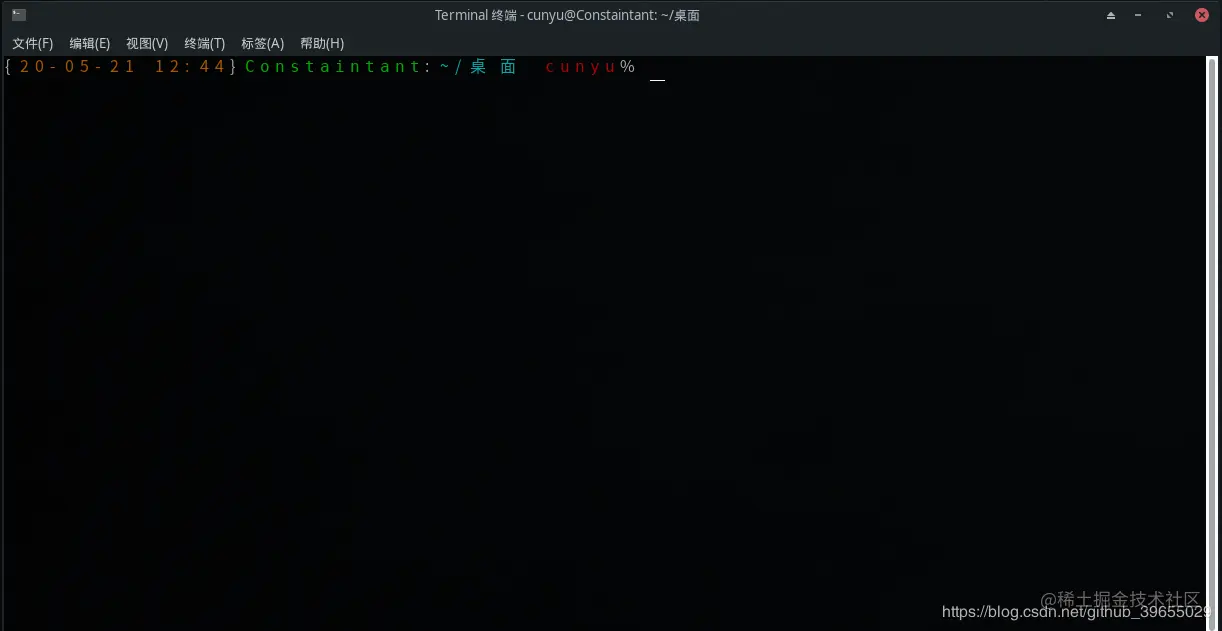Click the % prompt symbol
Screen dimensions: 1222x631
click(x=627, y=67)
